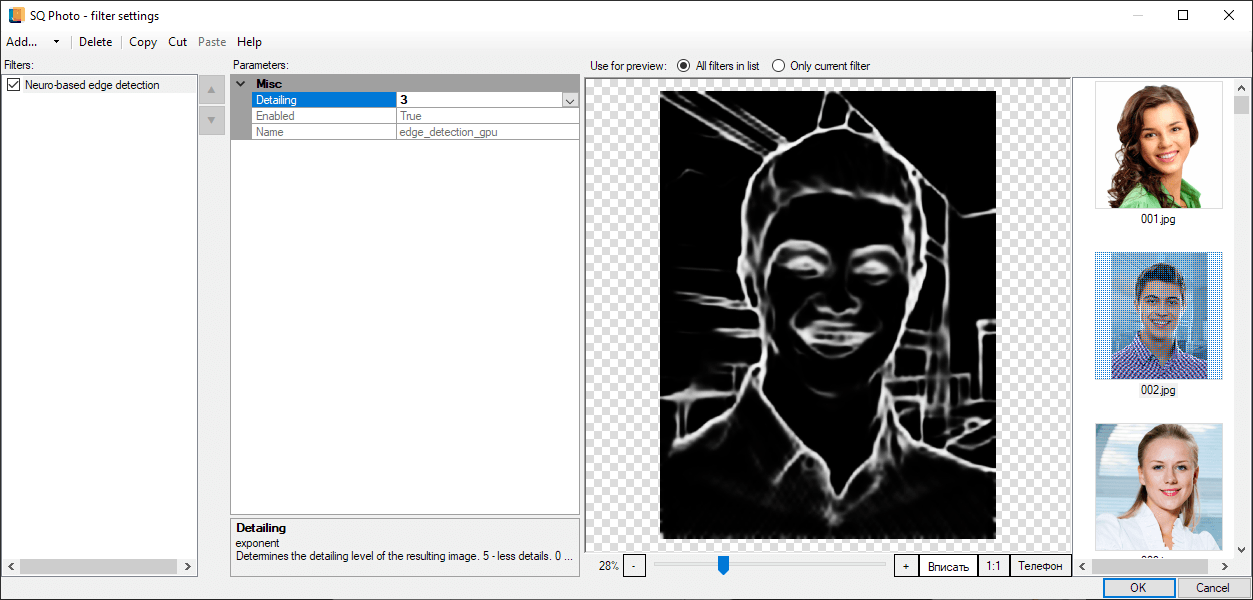Click filters list scroll right arrow
Image resolution: width=1253 pixels, height=600 pixels.
pyautogui.click(x=188, y=566)
